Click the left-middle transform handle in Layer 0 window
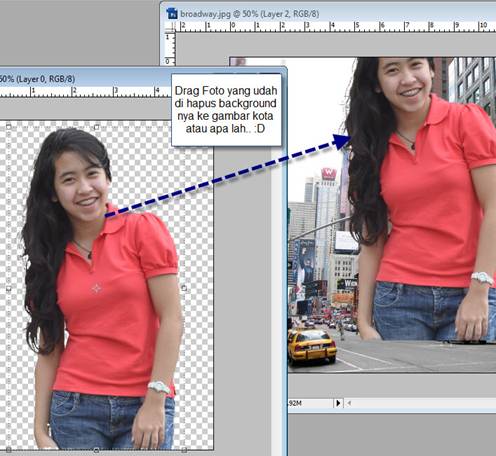 (9, 288)
